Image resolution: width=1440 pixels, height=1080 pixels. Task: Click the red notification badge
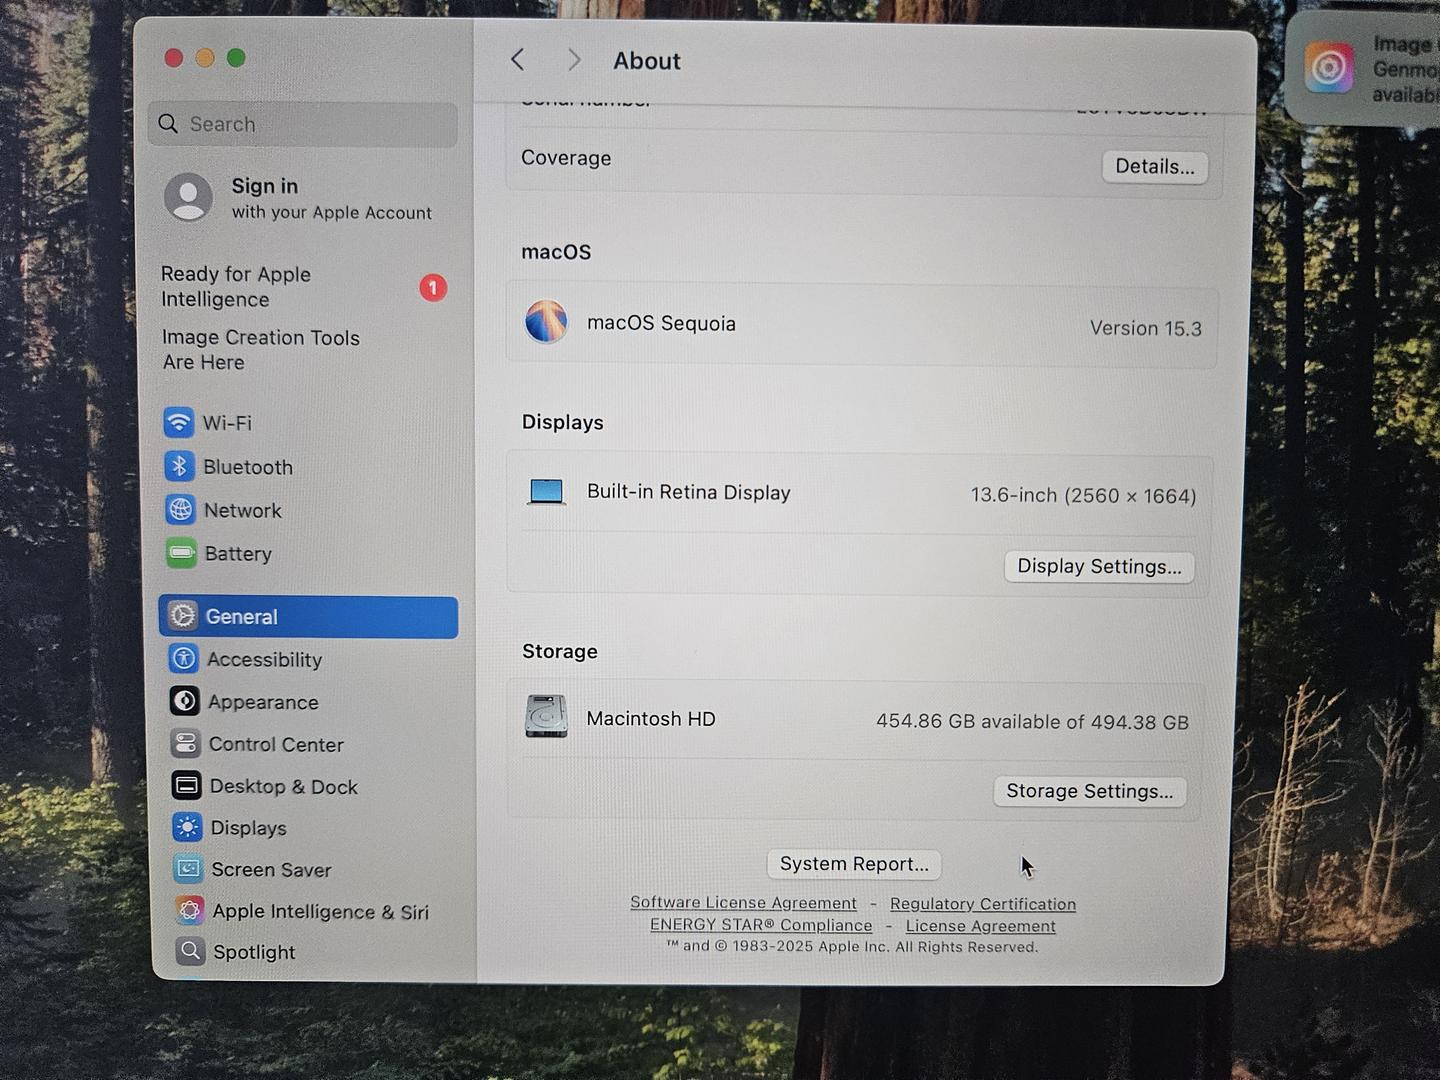point(433,288)
